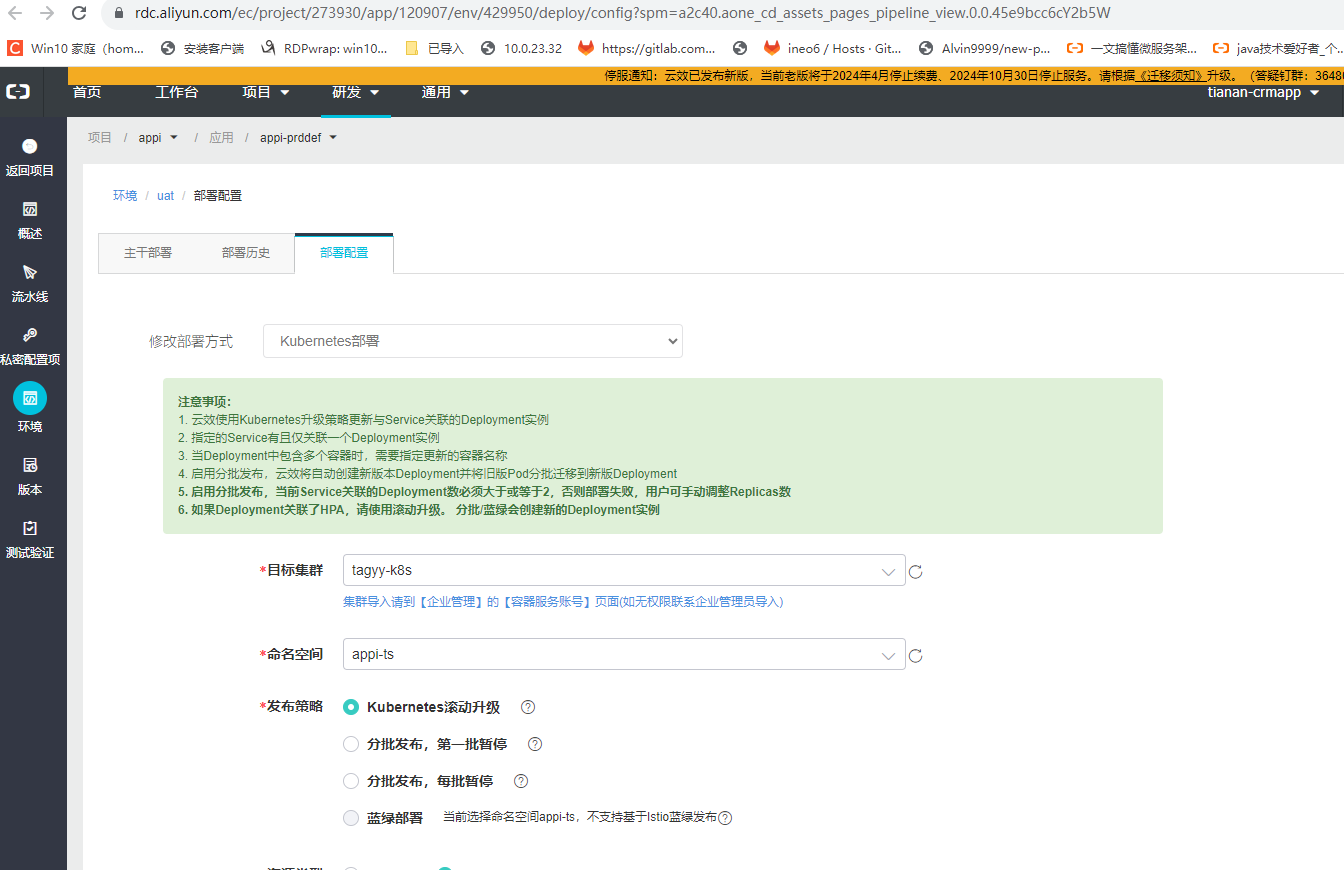Refresh the 目标集群 cluster list
1344x870 pixels.
(x=915, y=572)
